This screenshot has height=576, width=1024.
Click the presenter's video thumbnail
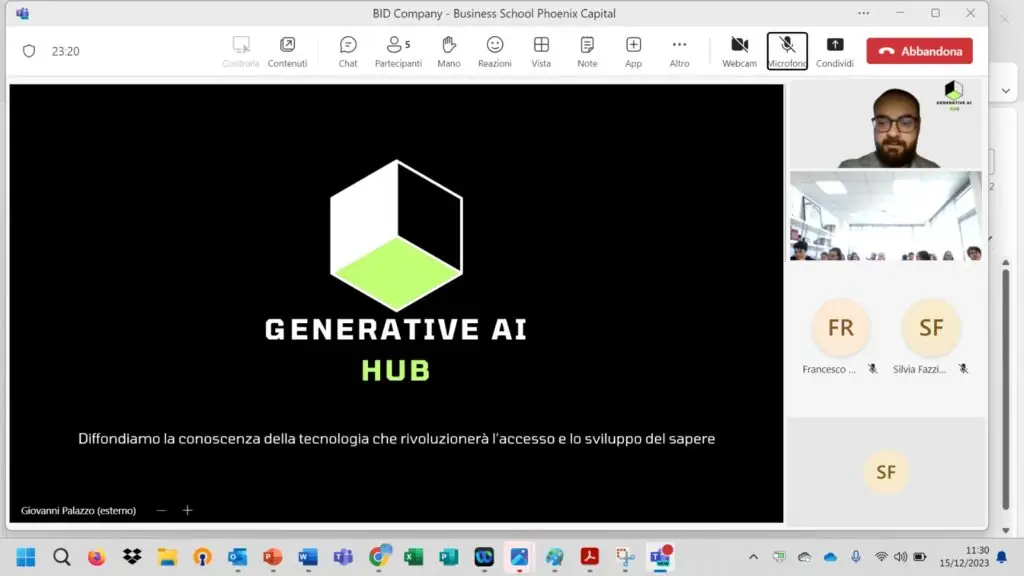pyautogui.click(x=885, y=125)
